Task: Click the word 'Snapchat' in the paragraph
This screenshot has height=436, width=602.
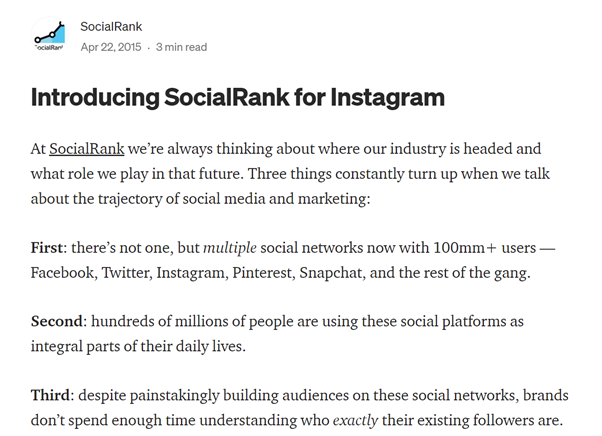Action: tap(331, 273)
